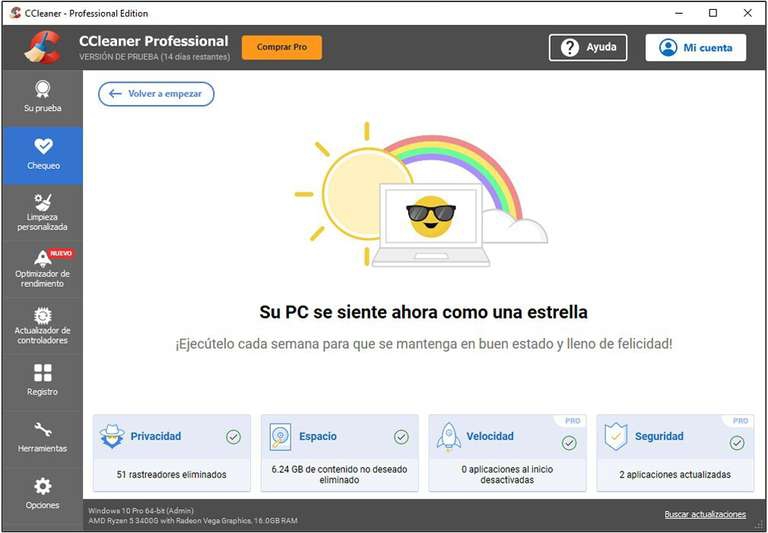
Task: Open the Privacidad result card title
Action: [156, 436]
